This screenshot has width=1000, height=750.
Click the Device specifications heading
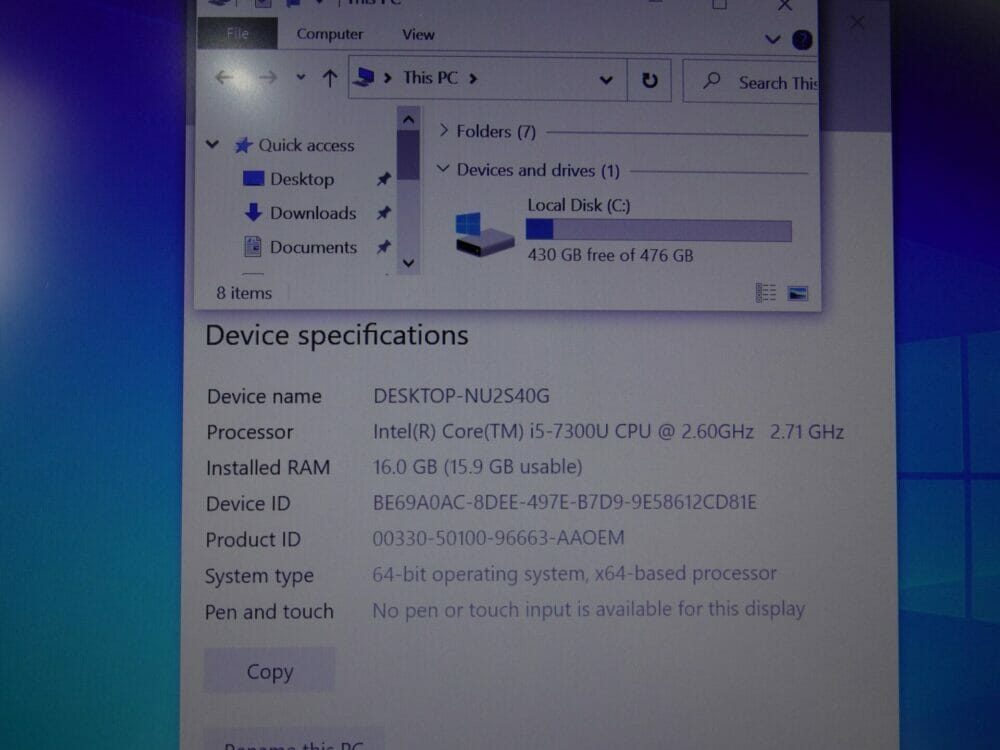pyautogui.click(x=337, y=335)
